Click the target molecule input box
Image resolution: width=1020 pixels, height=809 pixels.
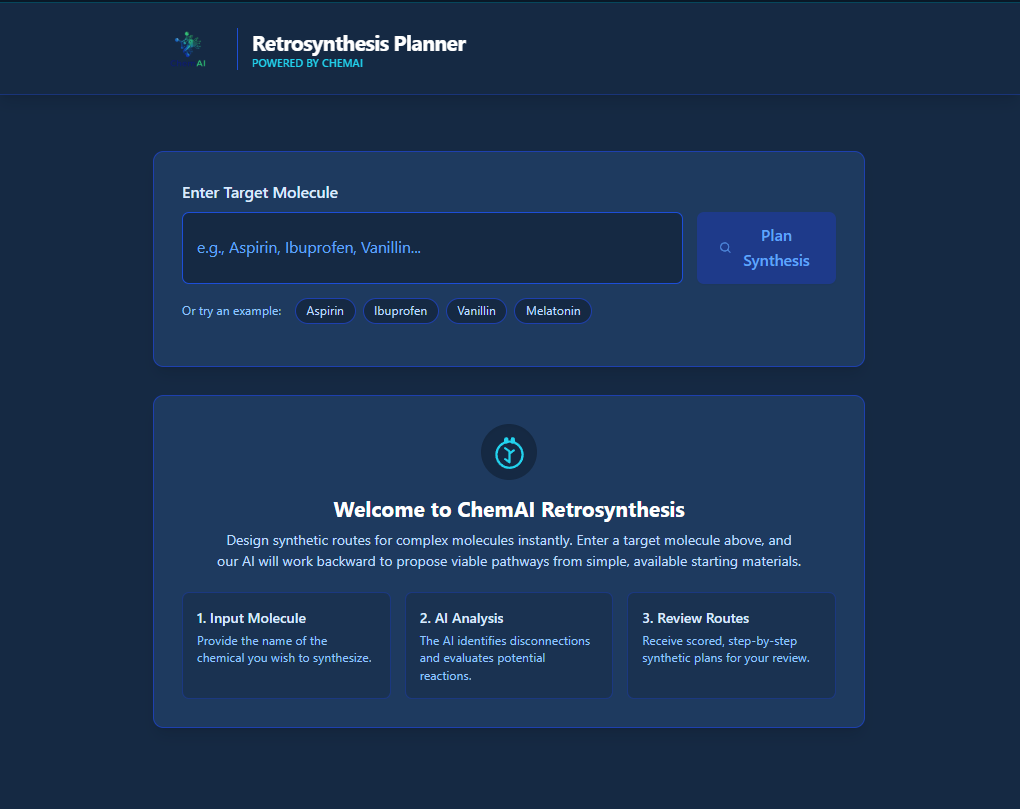click(432, 247)
